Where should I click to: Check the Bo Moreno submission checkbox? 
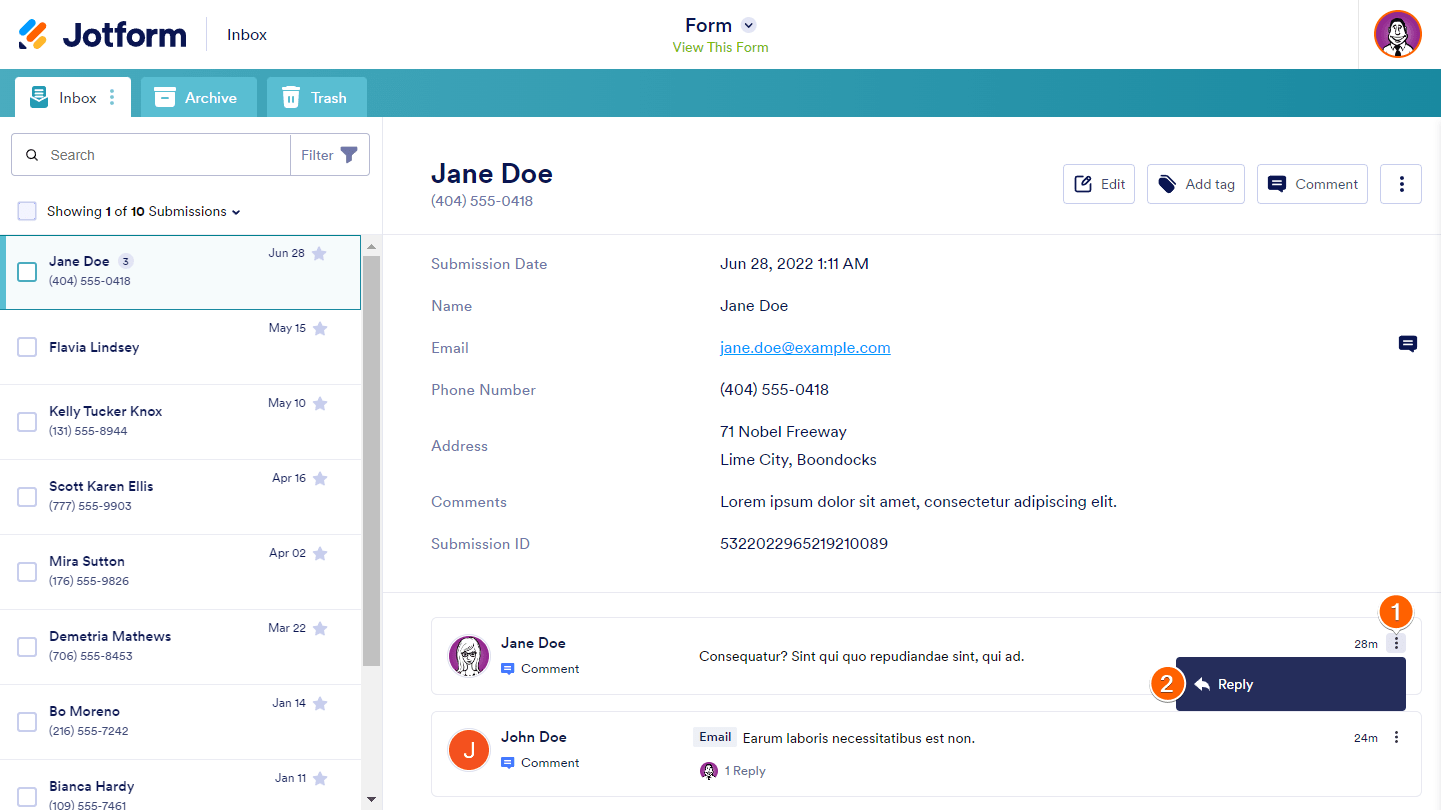coord(27,722)
